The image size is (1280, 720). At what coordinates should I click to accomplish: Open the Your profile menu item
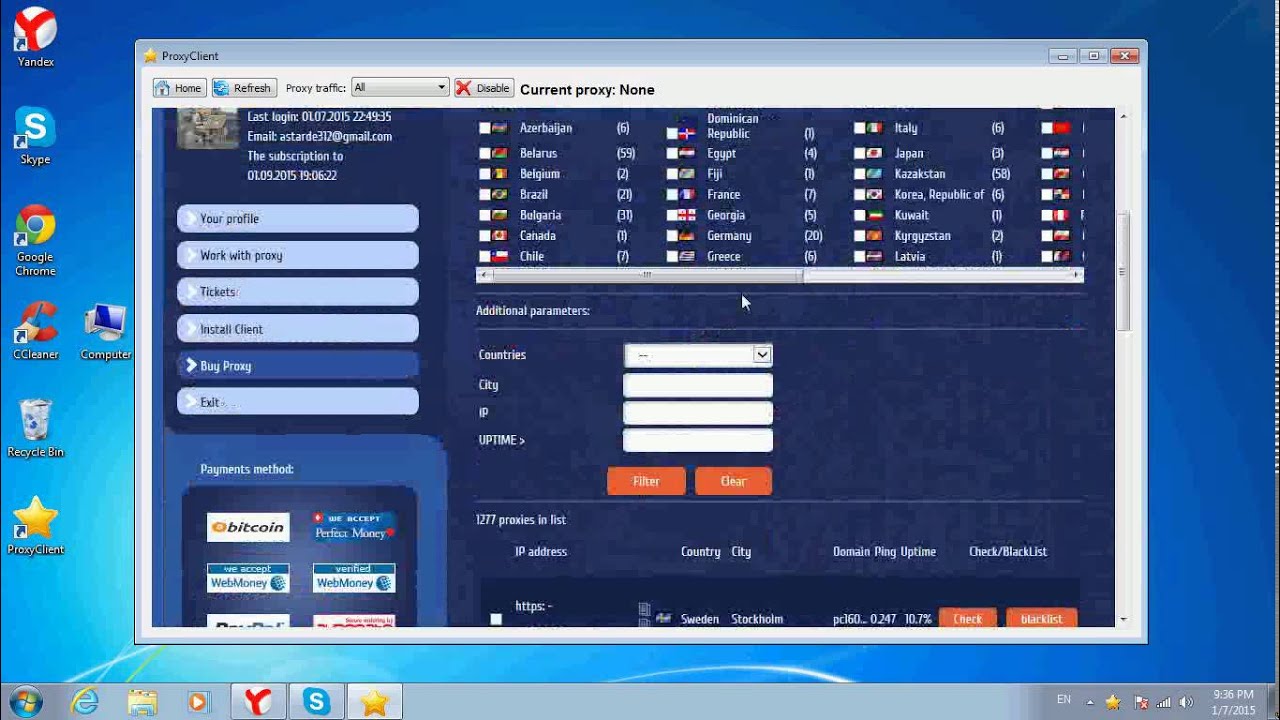tap(298, 219)
